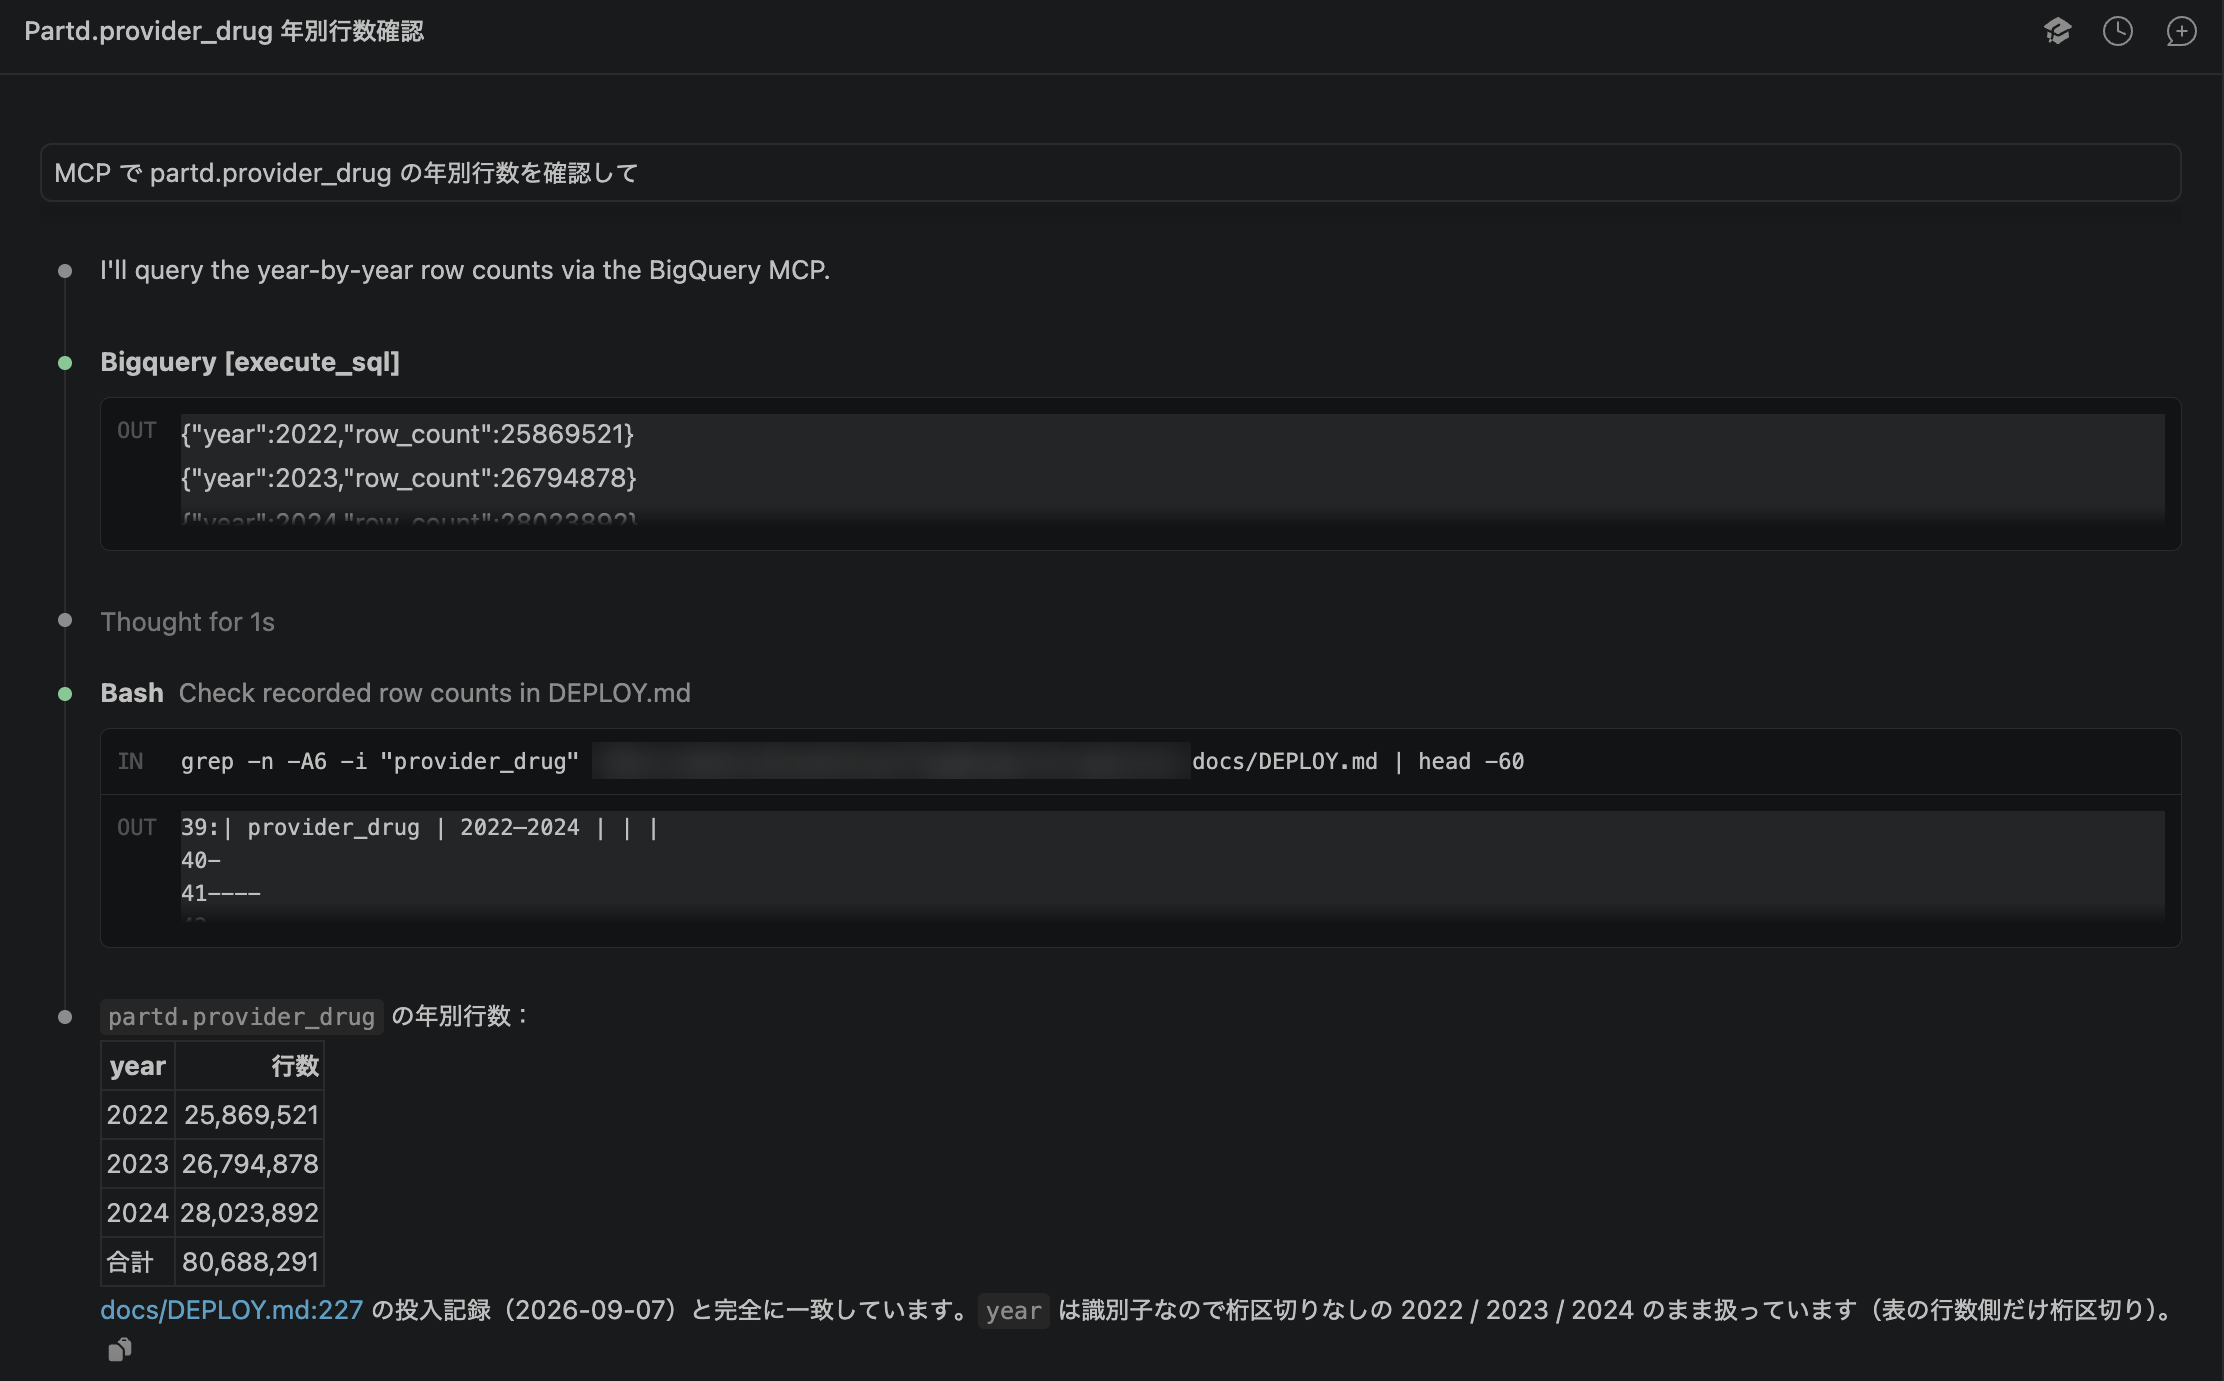Expand the truncated Bash OUT result block
Screen dimensions: 2224x1381
click(x=1140, y=871)
